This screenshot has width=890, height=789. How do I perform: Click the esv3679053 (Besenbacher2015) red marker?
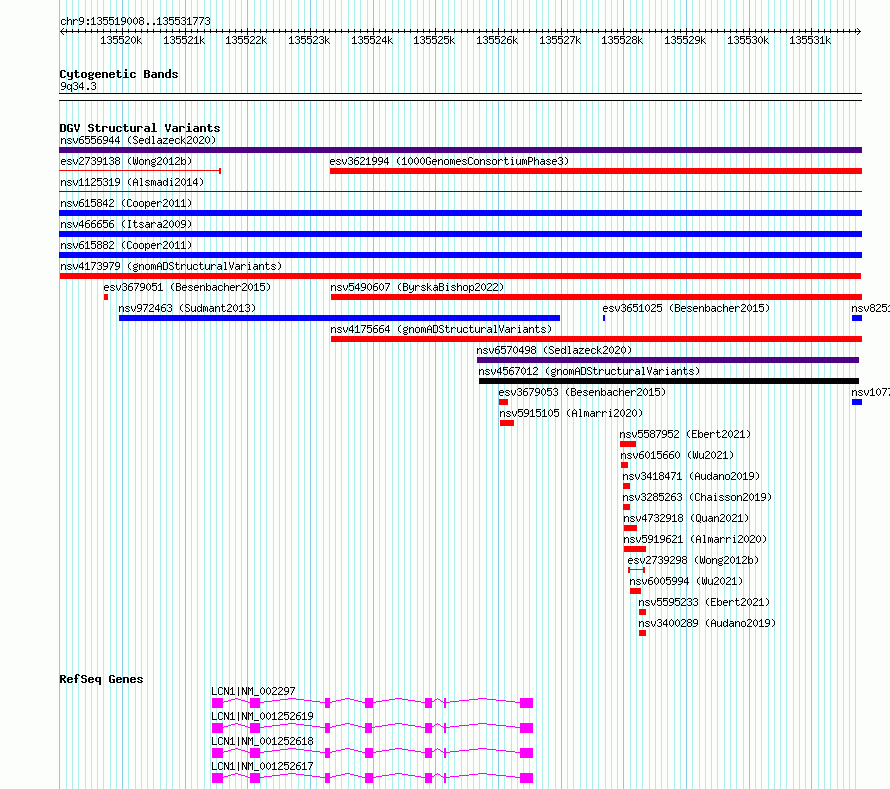click(x=503, y=402)
